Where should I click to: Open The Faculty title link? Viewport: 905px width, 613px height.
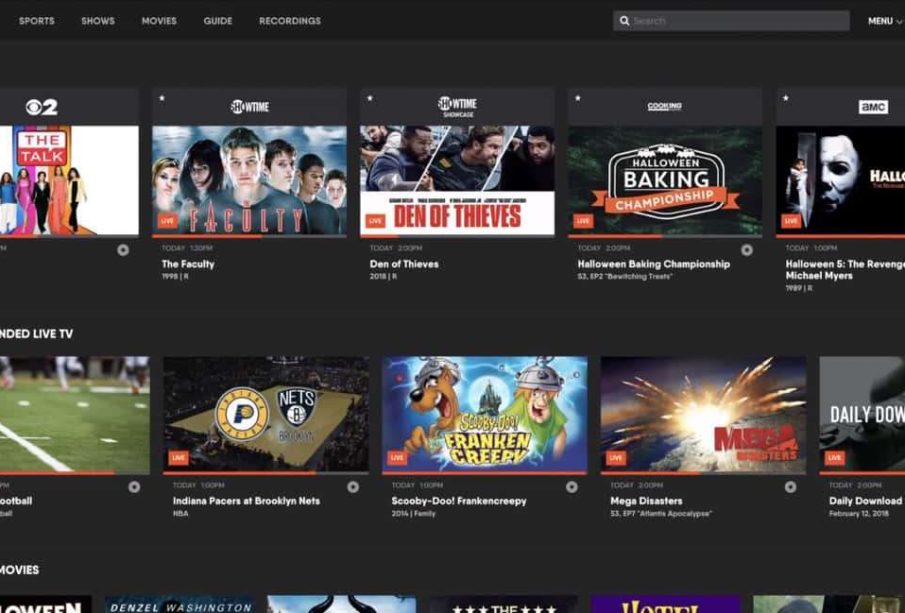188,264
